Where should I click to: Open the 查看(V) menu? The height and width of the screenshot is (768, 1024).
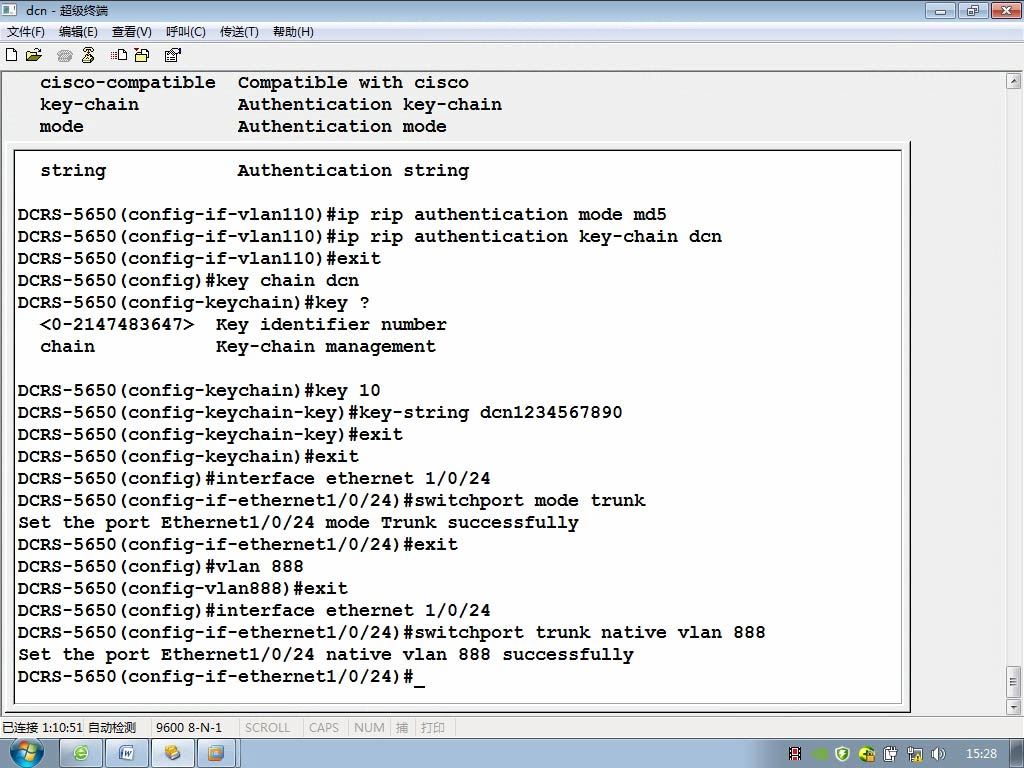coord(131,31)
